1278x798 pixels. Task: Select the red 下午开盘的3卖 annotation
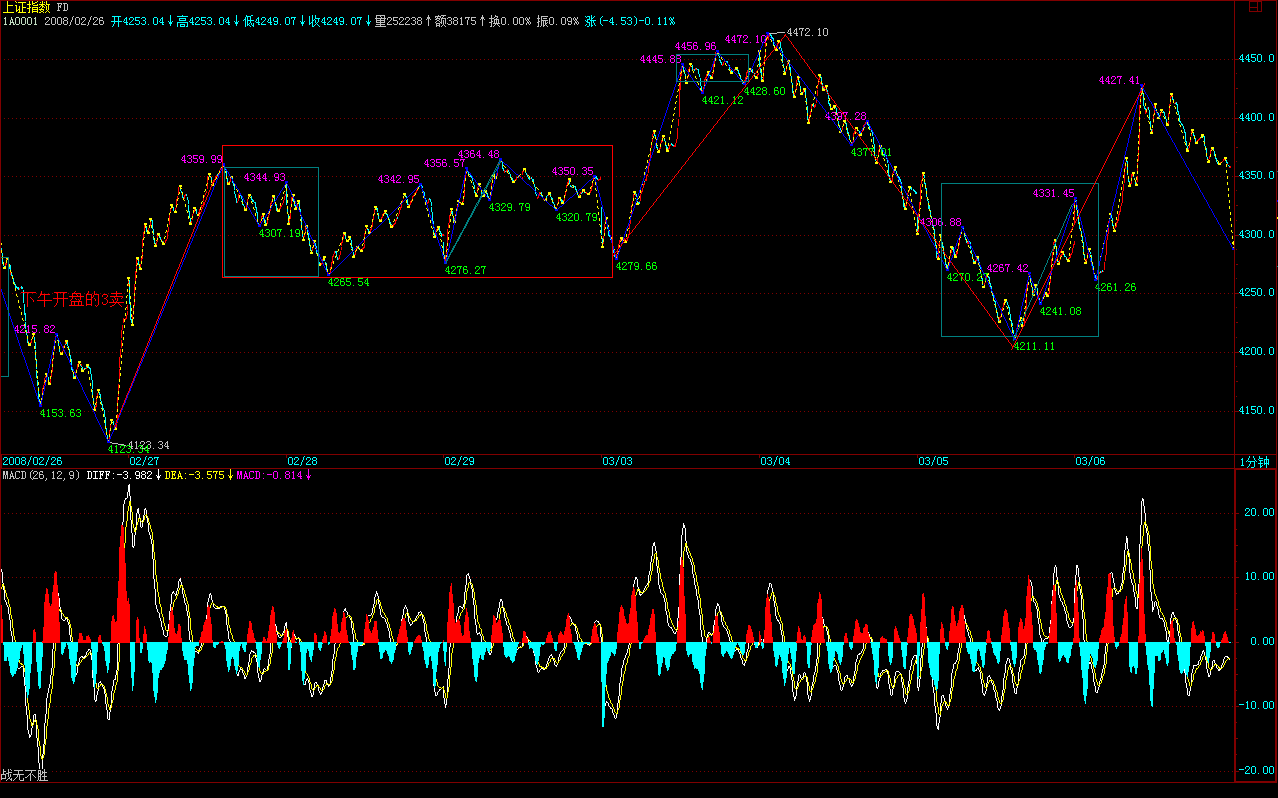[74, 298]
